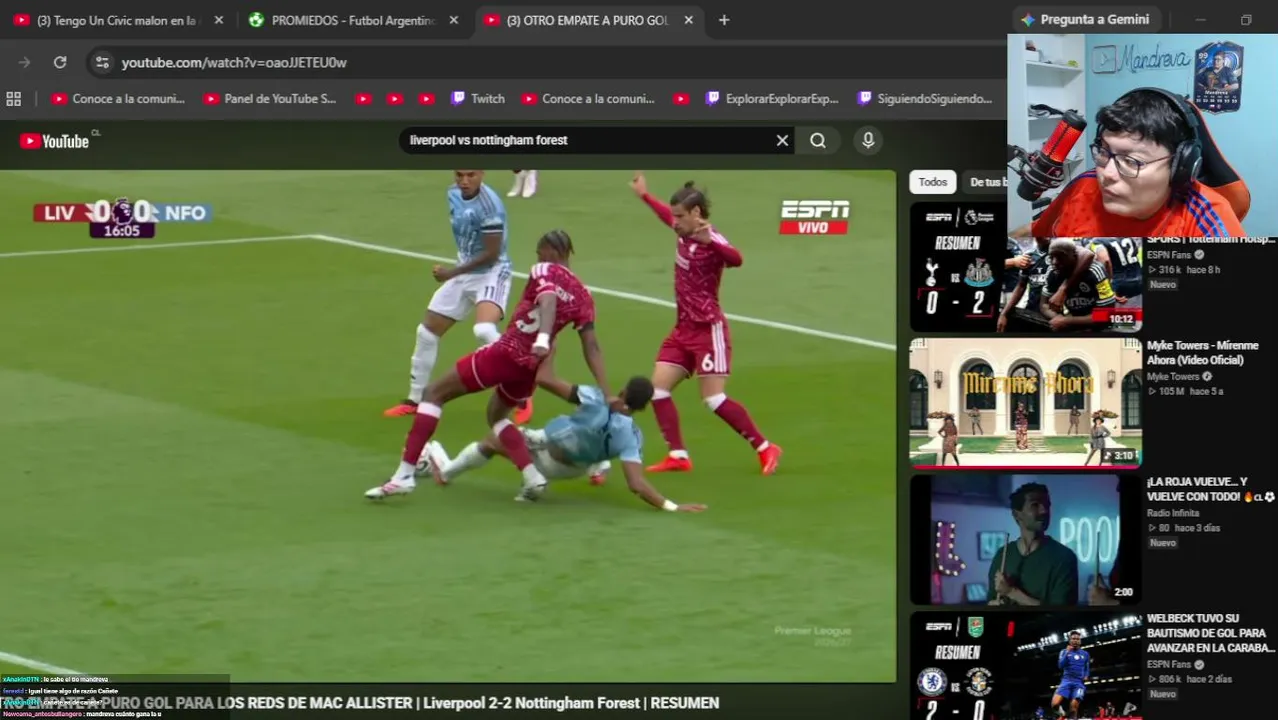Start voice search with the microphone icon
The height and width of the screenshot is (720, 1278).
(868, 141)
